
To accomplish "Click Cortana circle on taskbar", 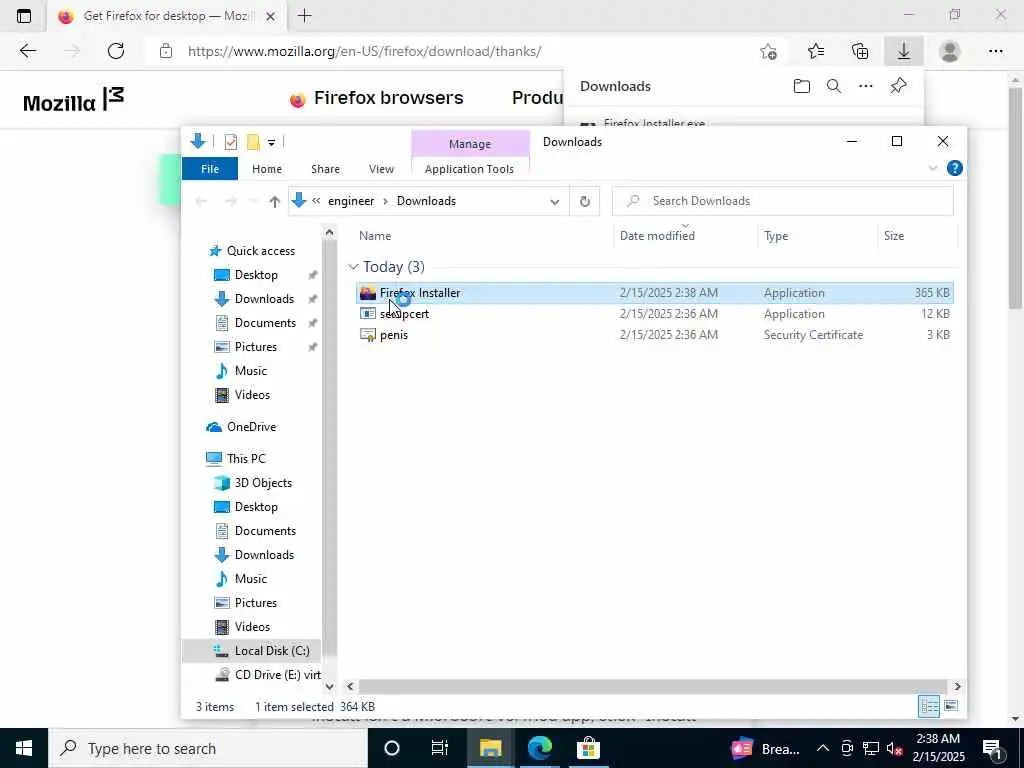I will point(392,748).
